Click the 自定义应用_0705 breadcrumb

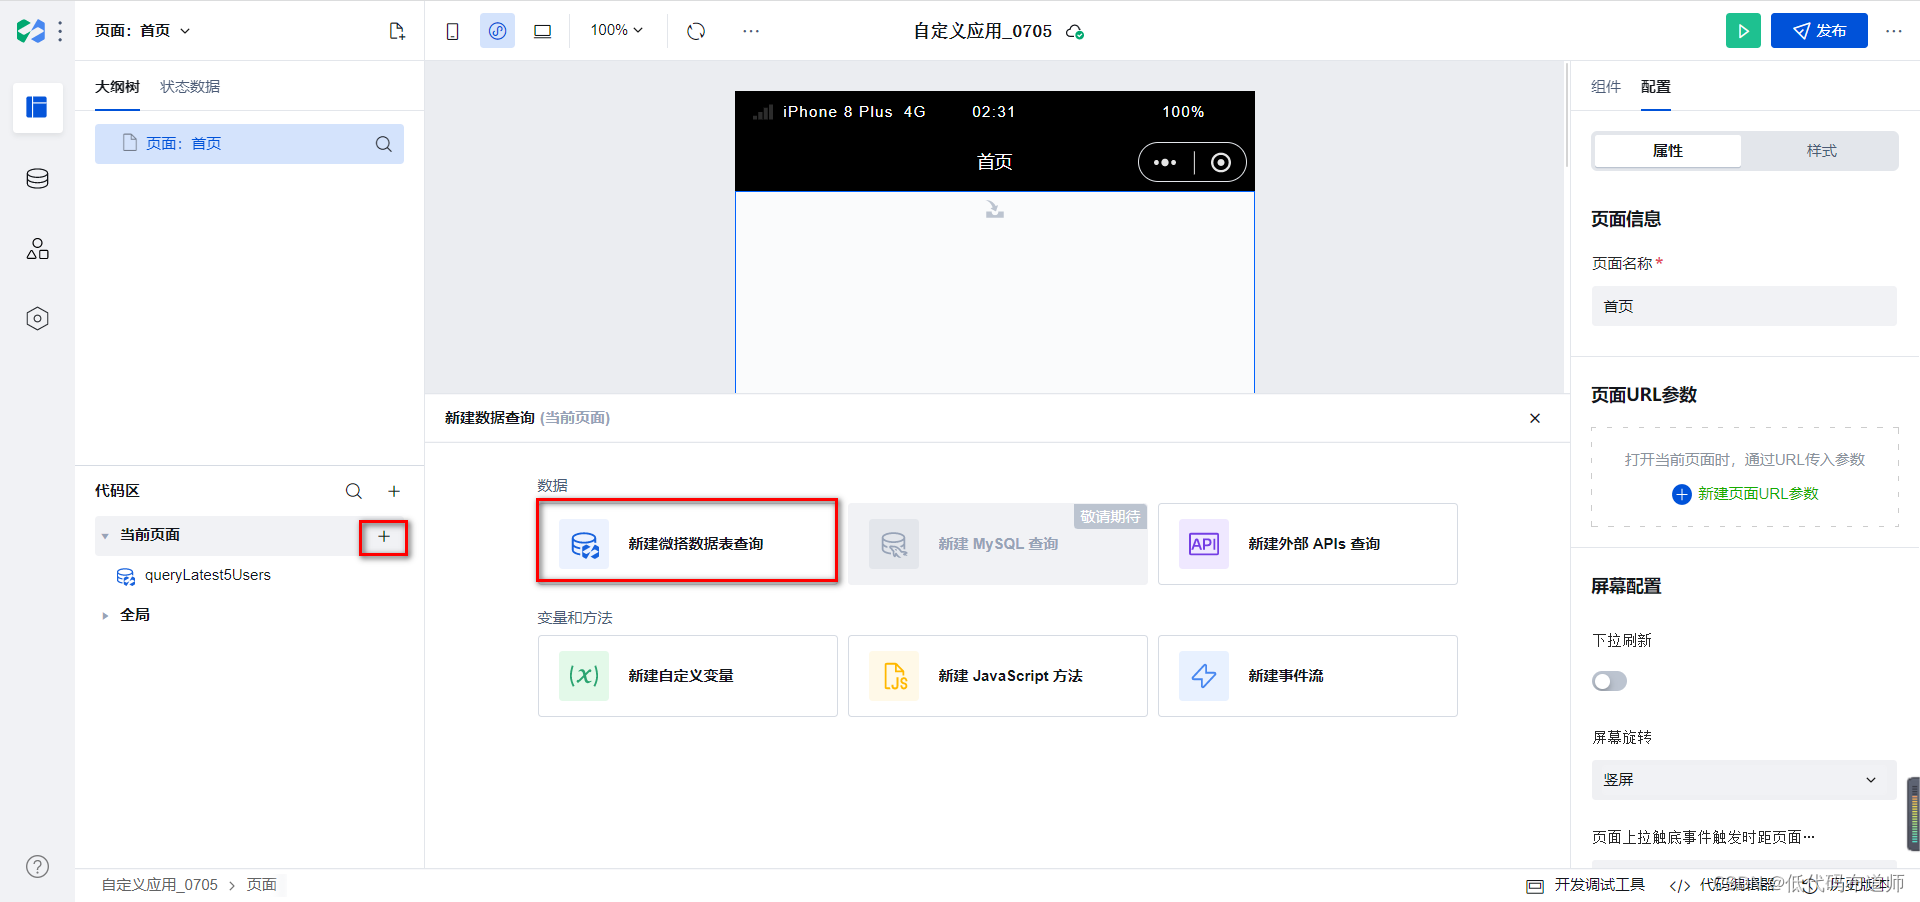click(159, 885)
